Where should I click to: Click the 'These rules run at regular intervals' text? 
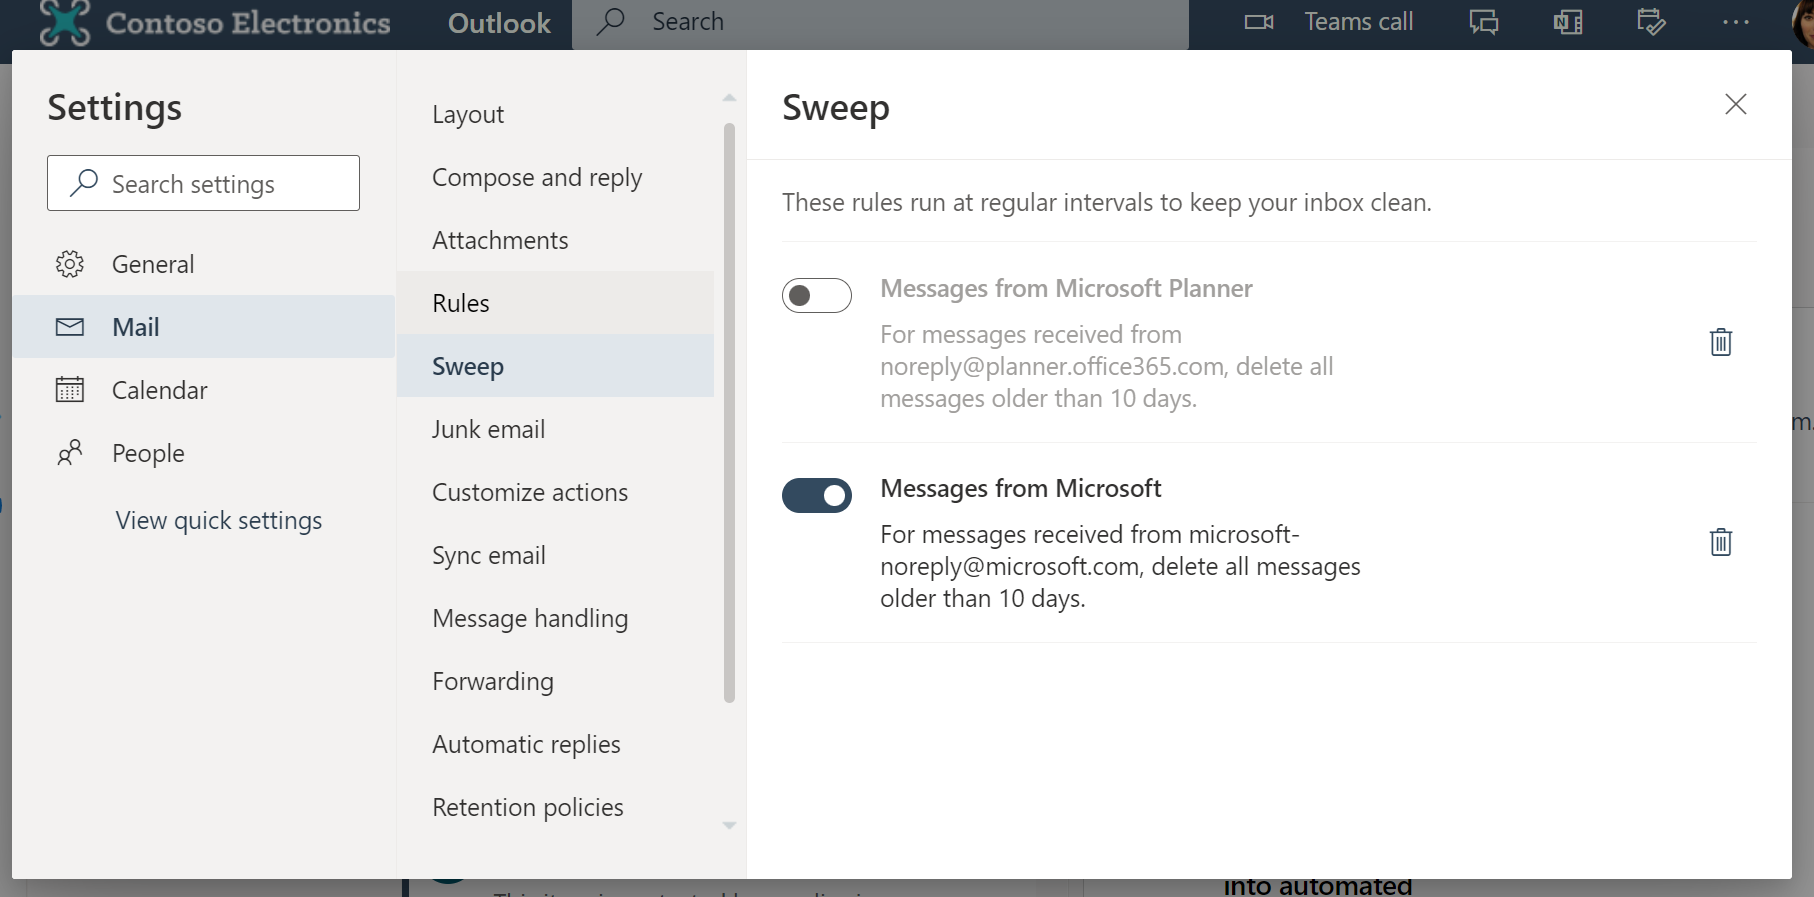click(x=1107, y=202)
